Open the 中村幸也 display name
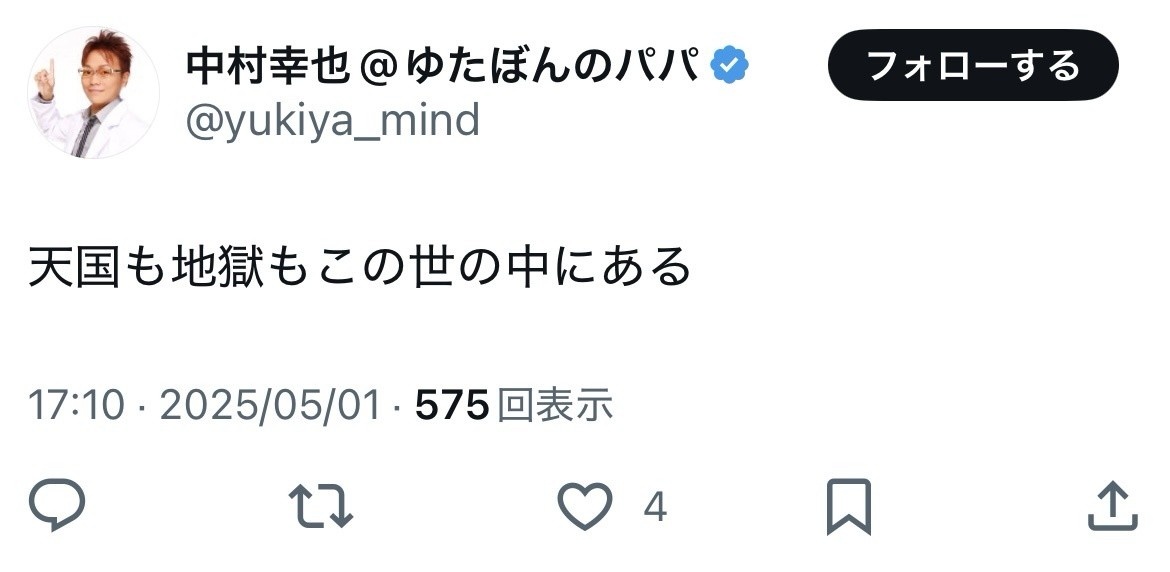The height and width of the screenshot is (572, 1170). tap(268, 66)
